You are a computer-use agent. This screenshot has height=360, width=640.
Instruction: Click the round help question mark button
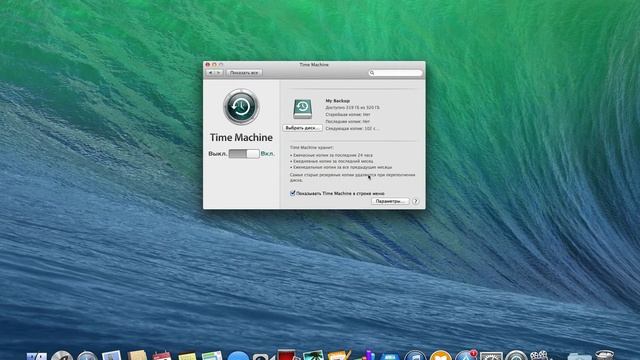pos(416,201)
